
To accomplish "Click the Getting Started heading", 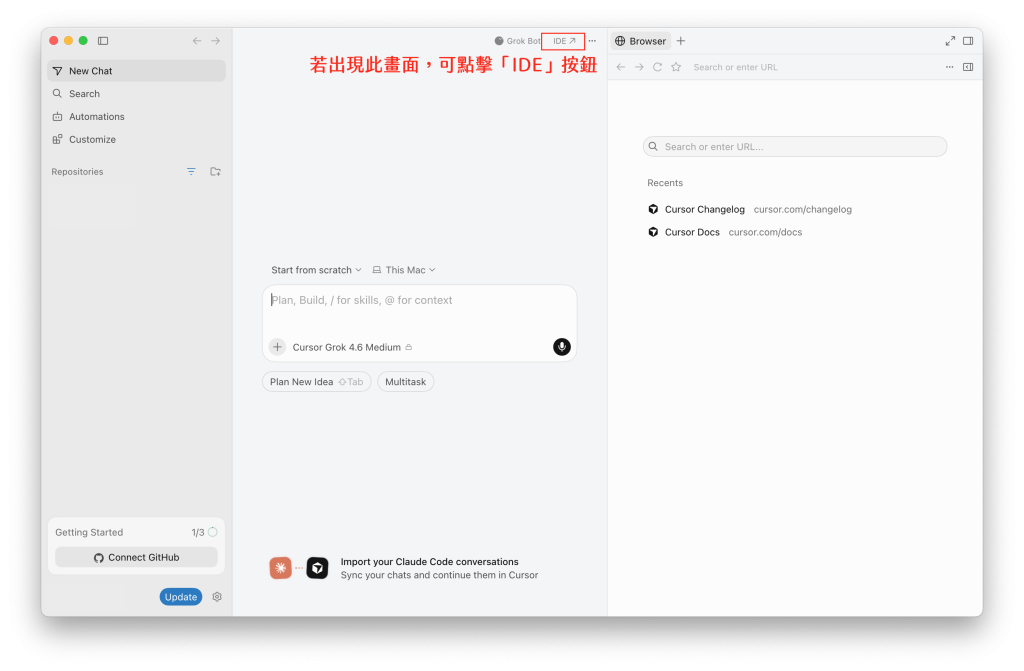I will click(89, 532).
